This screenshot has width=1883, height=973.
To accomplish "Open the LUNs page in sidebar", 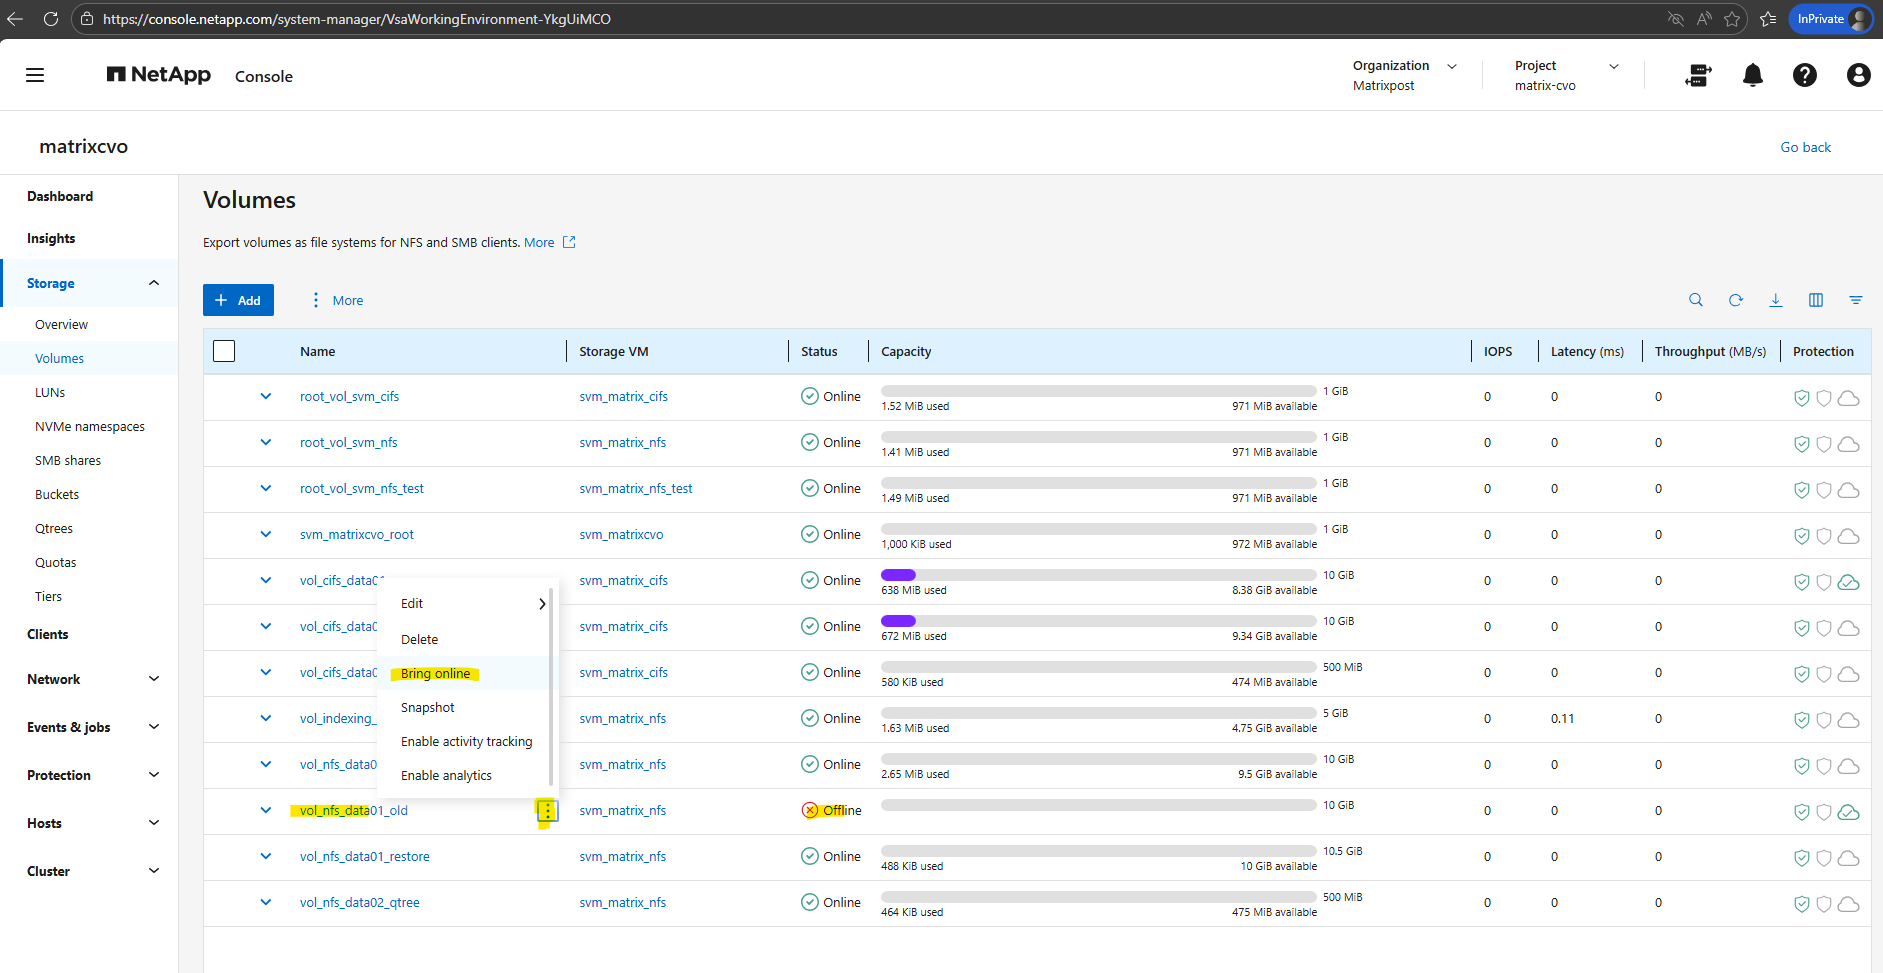I will click(50, 392).
